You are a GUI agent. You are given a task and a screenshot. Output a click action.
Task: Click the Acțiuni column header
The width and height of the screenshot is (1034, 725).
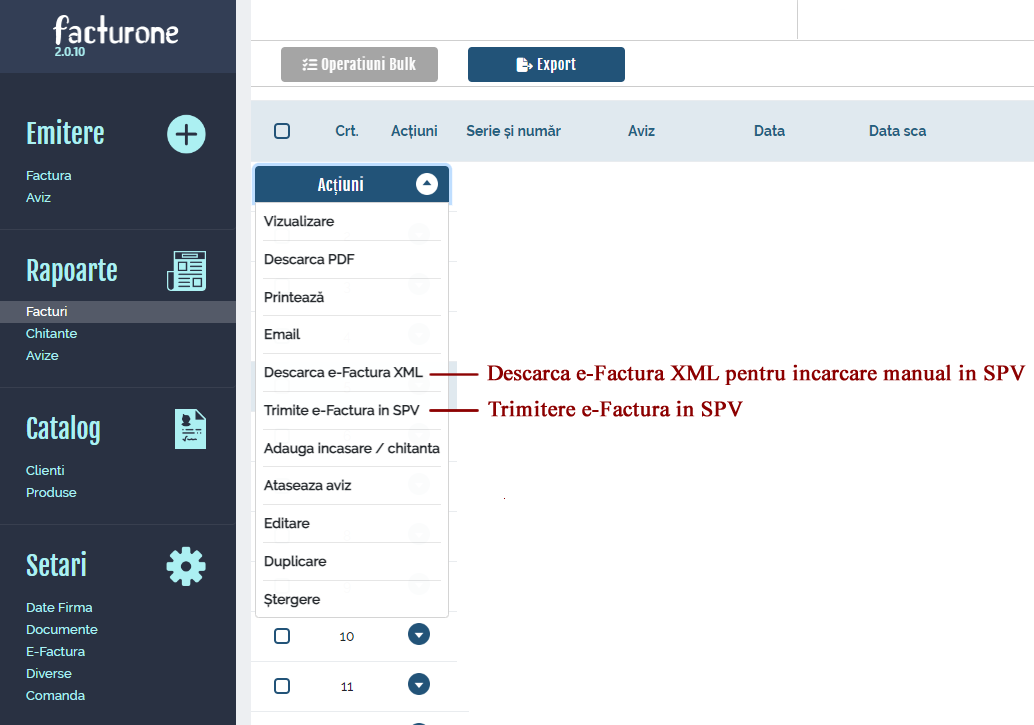click(x=414, y=131)
